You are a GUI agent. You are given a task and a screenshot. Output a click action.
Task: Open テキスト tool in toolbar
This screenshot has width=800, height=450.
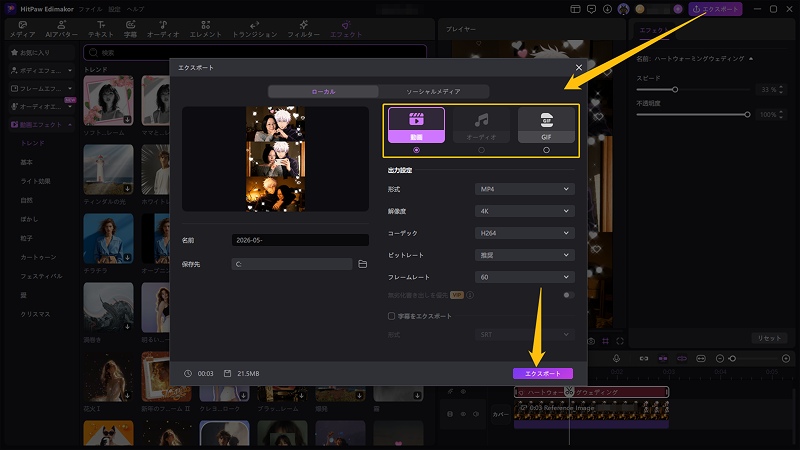(101, 29)
